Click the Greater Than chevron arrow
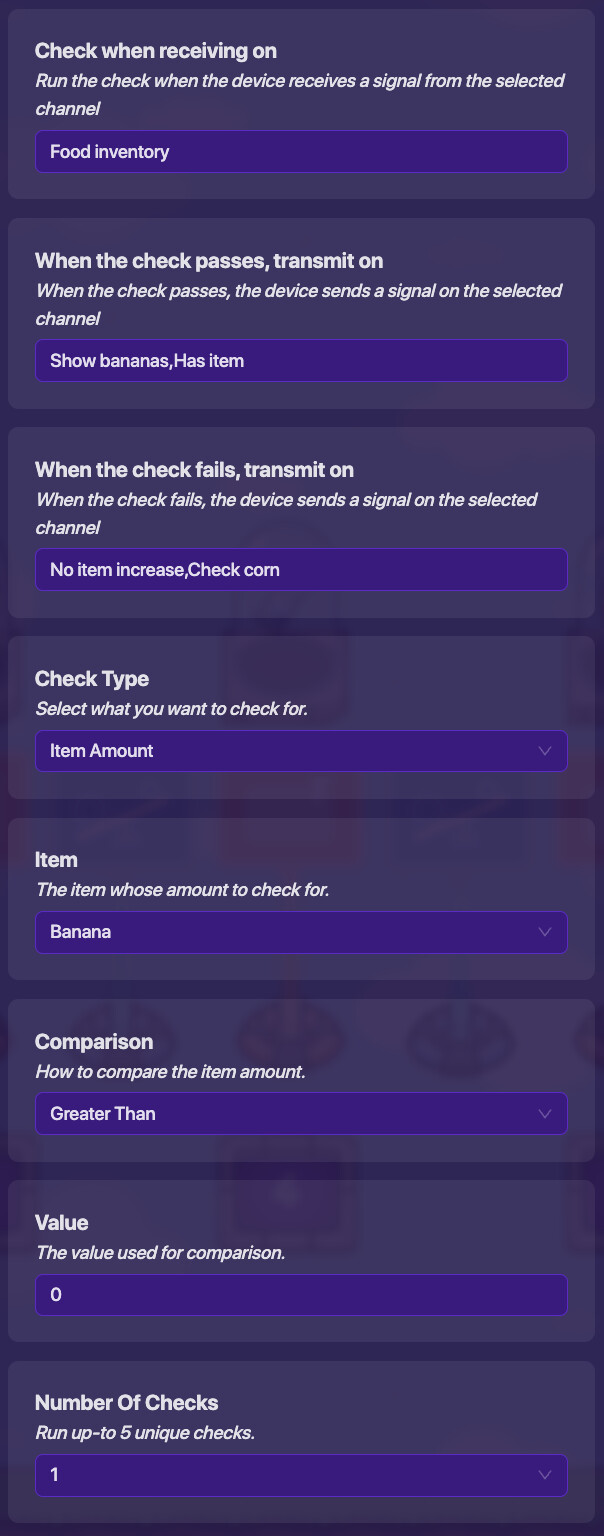 point(545,1113)
